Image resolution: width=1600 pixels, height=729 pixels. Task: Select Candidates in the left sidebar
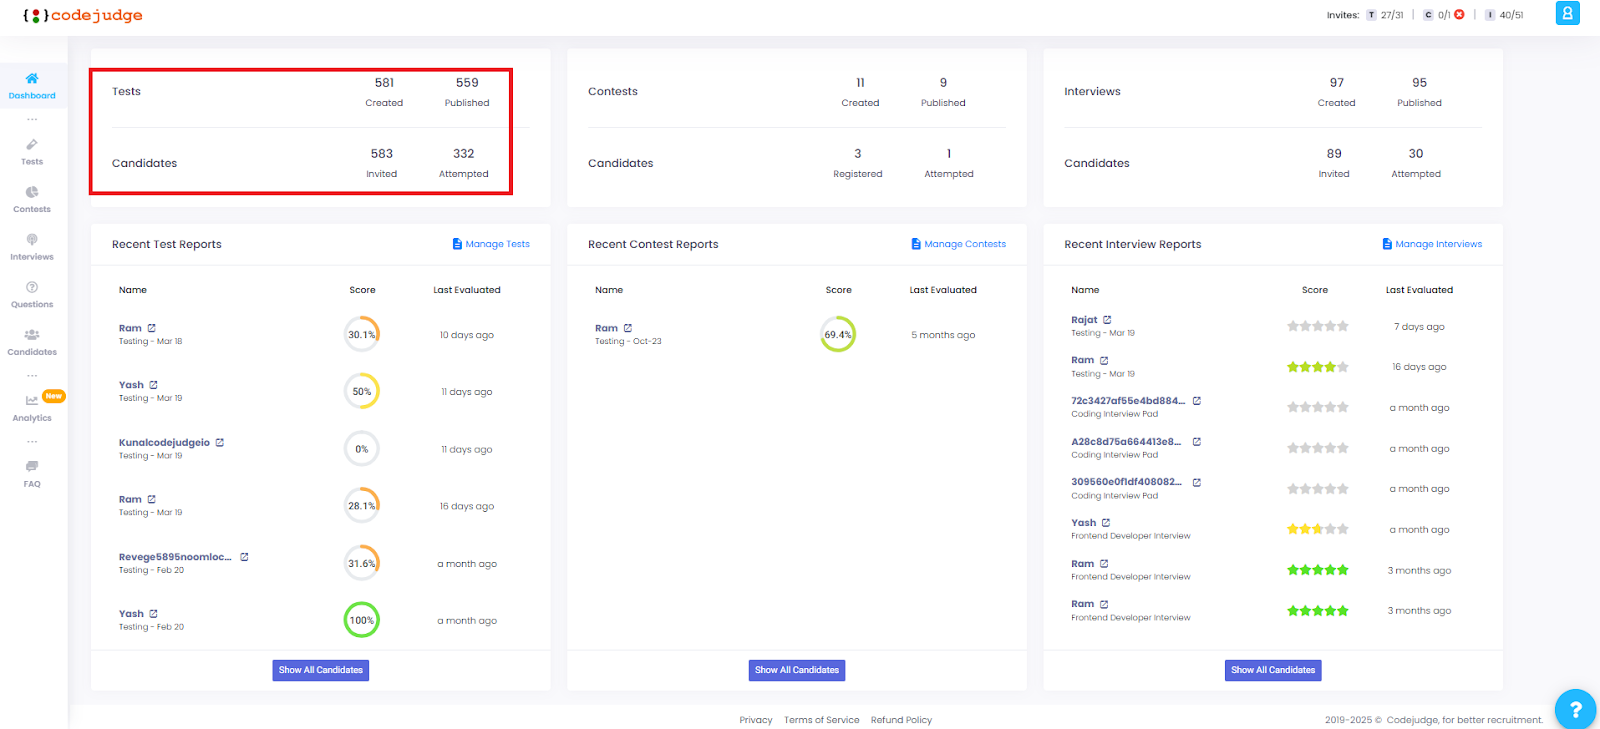(x=32, y=342)
